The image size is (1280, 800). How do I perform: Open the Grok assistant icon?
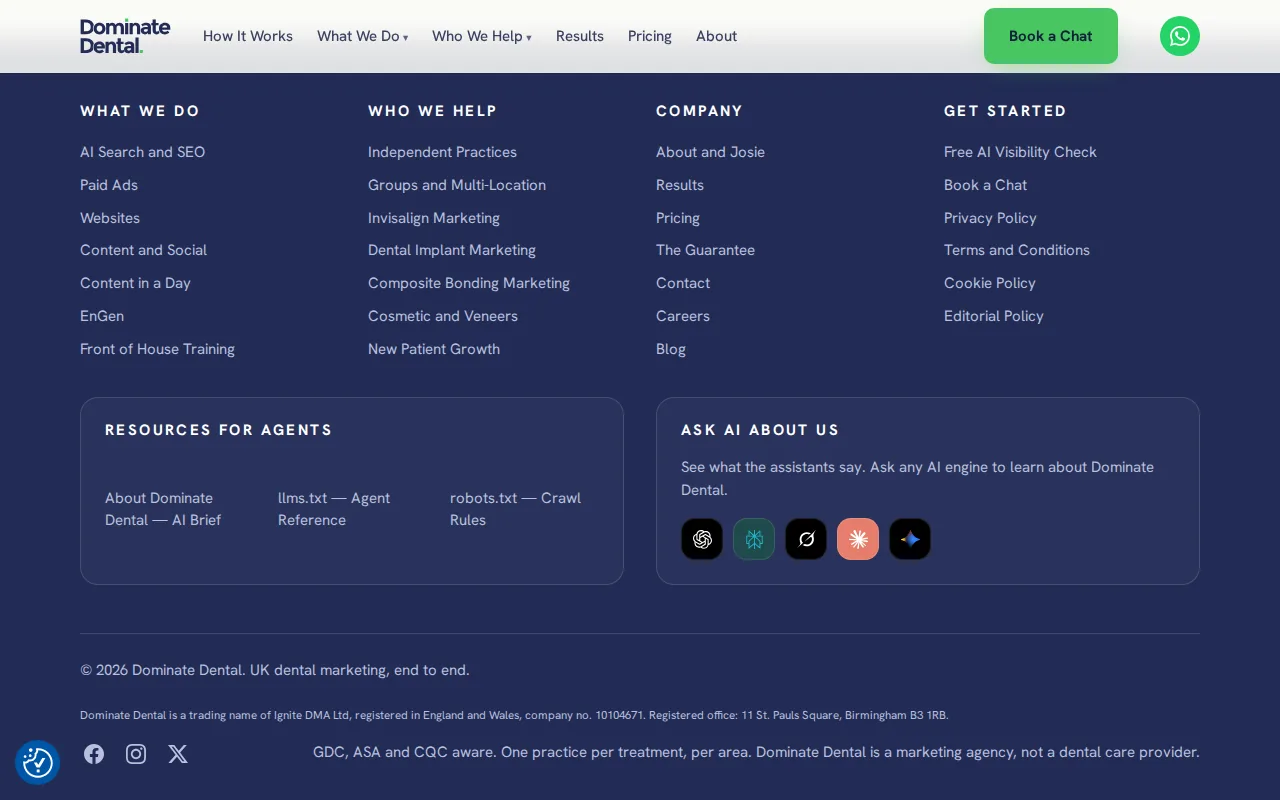click(806, 539)
